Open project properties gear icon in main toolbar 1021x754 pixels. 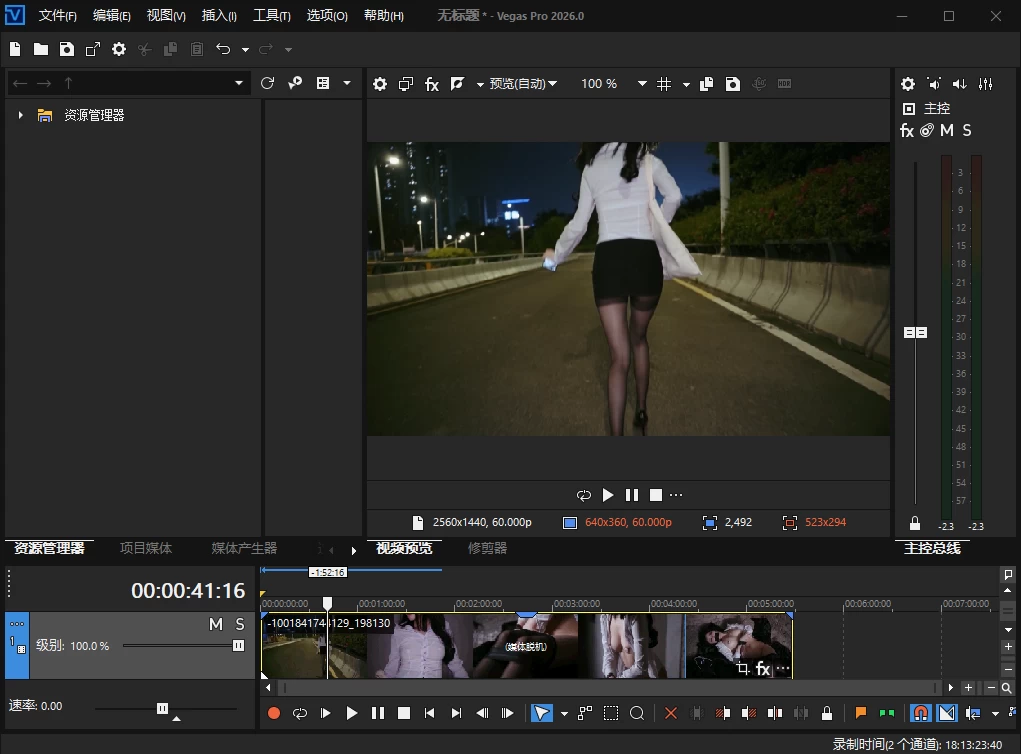(119, 49)
